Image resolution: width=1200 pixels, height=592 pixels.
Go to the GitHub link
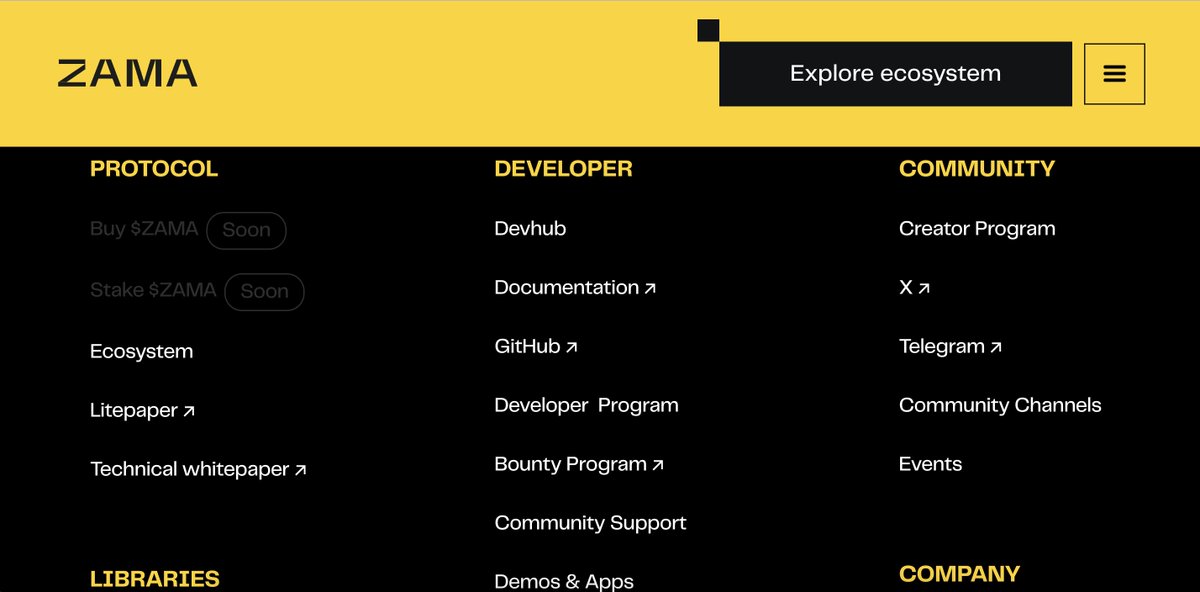pyautogui.click(x=536, y=346)
